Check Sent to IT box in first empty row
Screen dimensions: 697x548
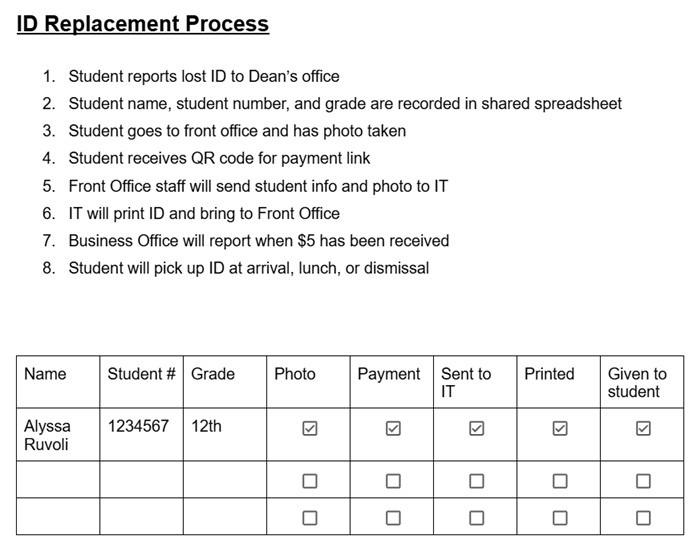click(477, 481)
